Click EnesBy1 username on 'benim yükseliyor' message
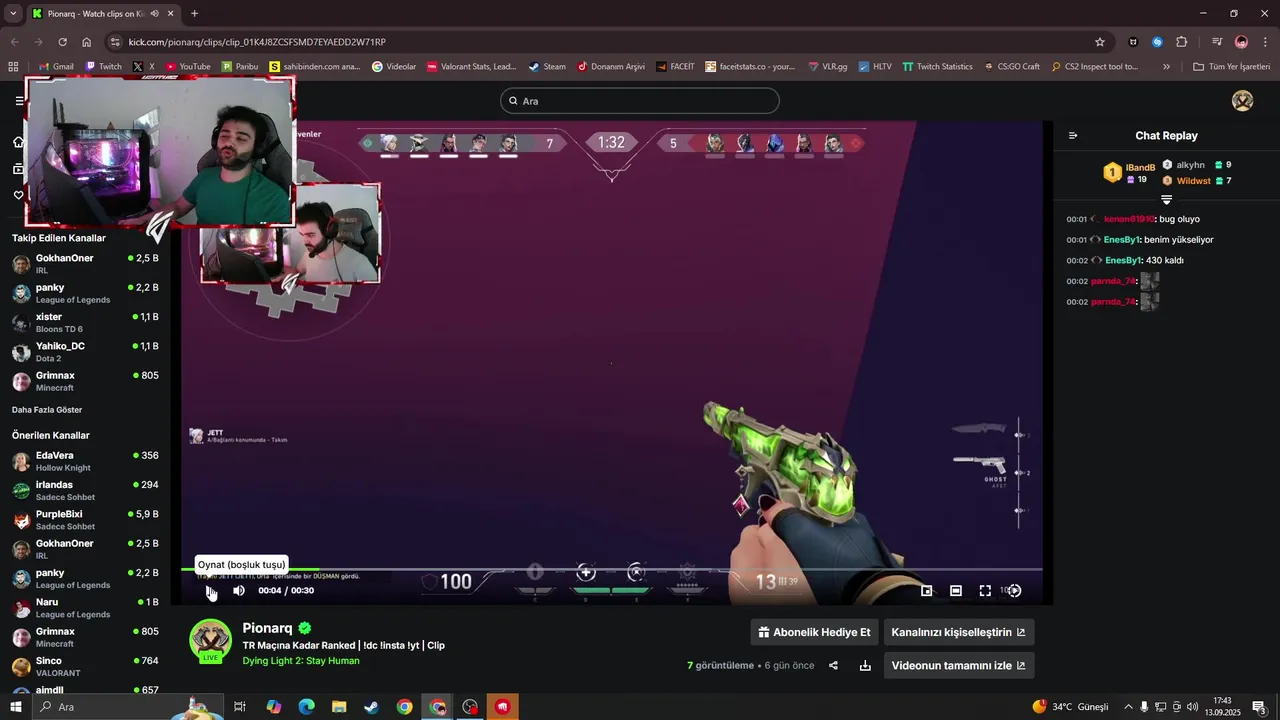1280x720 pixels. (x=1123, y=240)
